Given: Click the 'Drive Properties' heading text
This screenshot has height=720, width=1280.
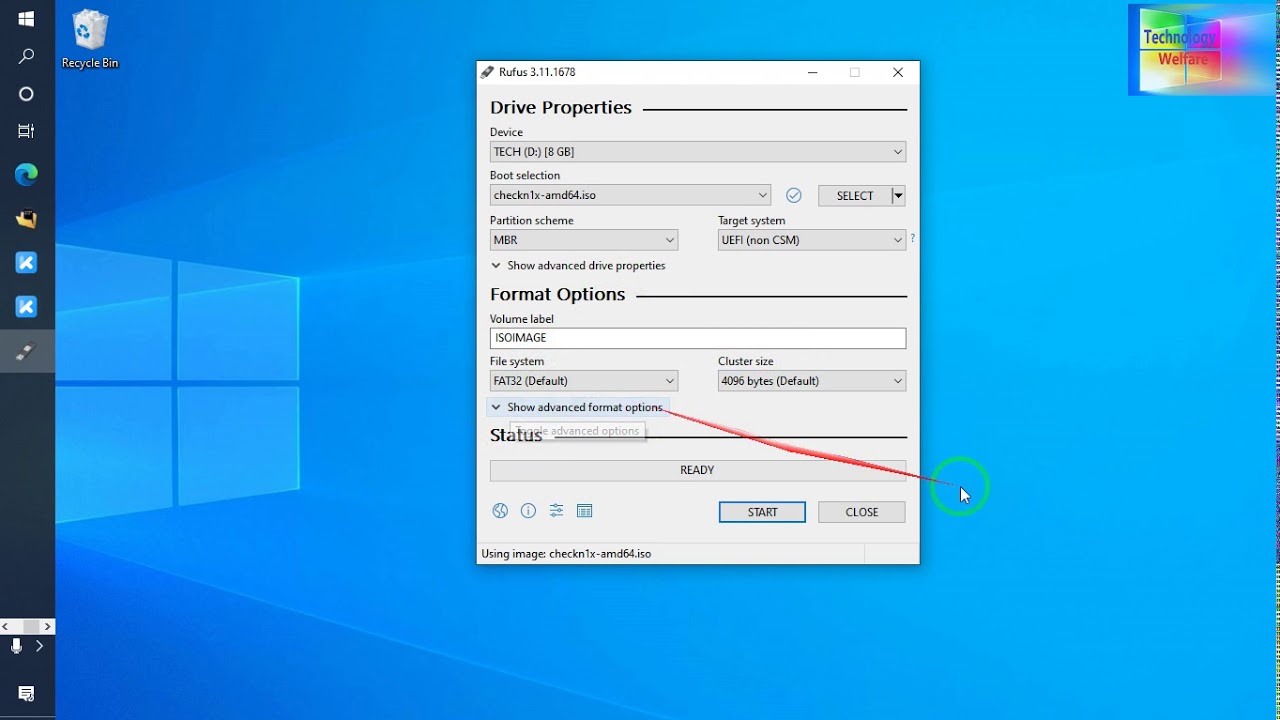Looking at the screenshot, I should coord(561,107).
